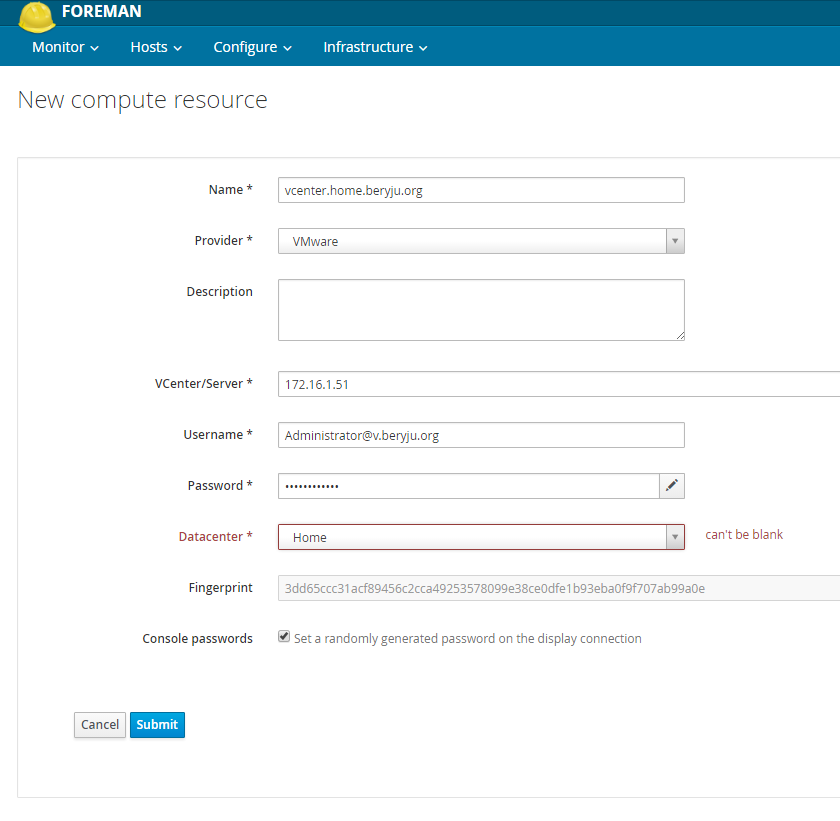The image size is (840, 821).
Task: Open the Infrastructure menu
Action: 368,46
